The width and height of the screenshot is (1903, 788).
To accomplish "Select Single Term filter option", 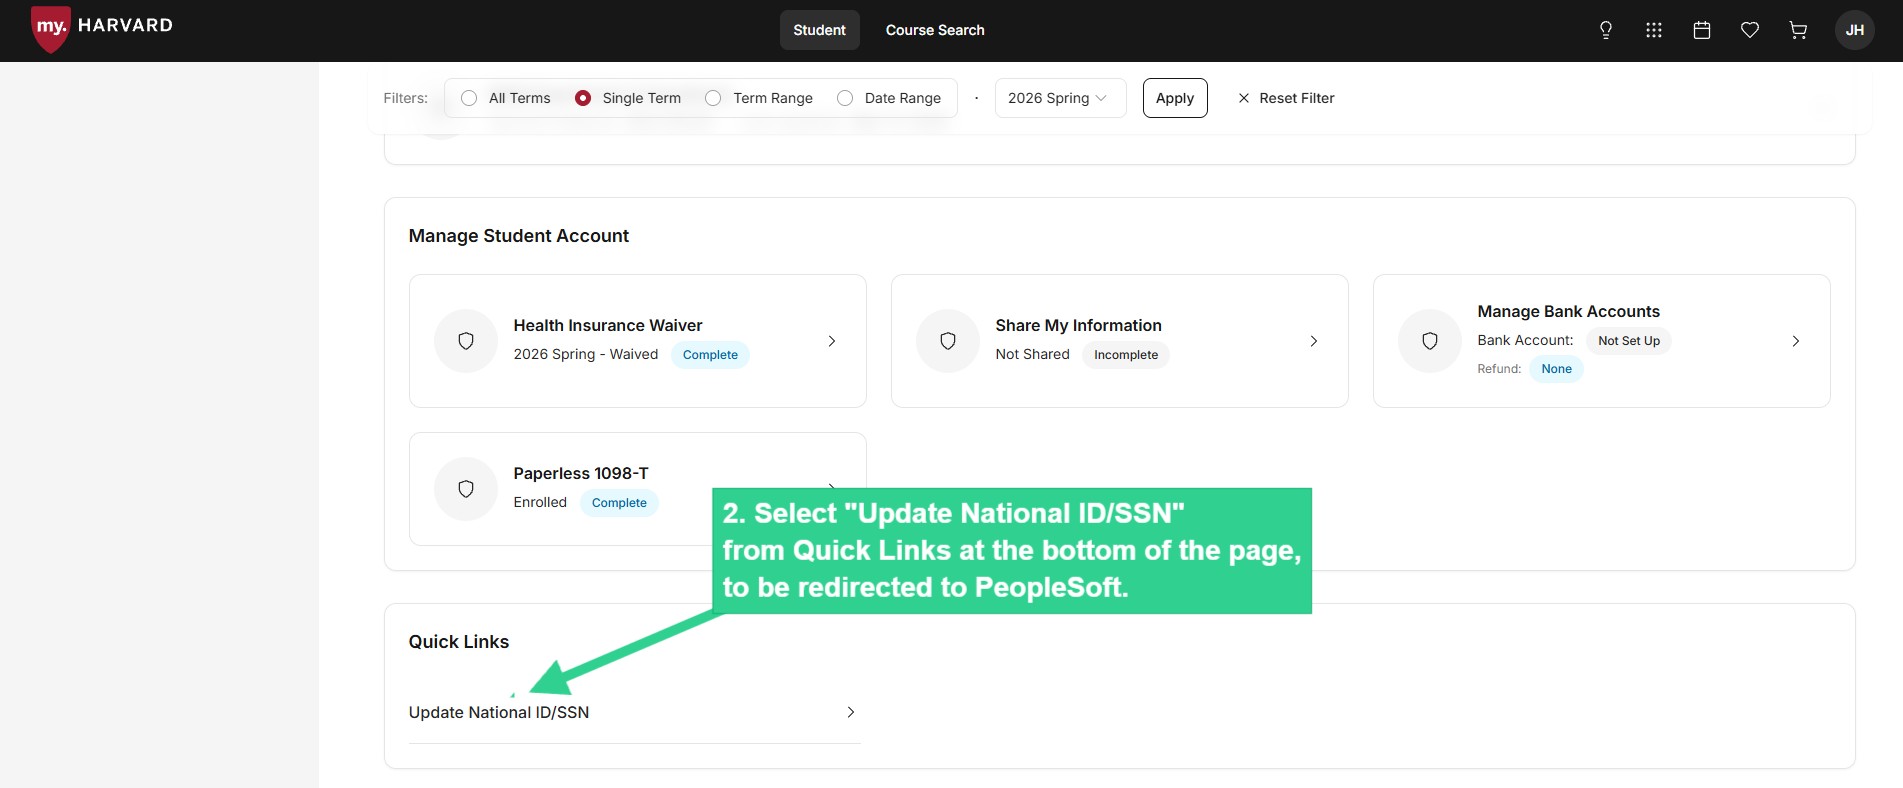I will click(628, 98).
